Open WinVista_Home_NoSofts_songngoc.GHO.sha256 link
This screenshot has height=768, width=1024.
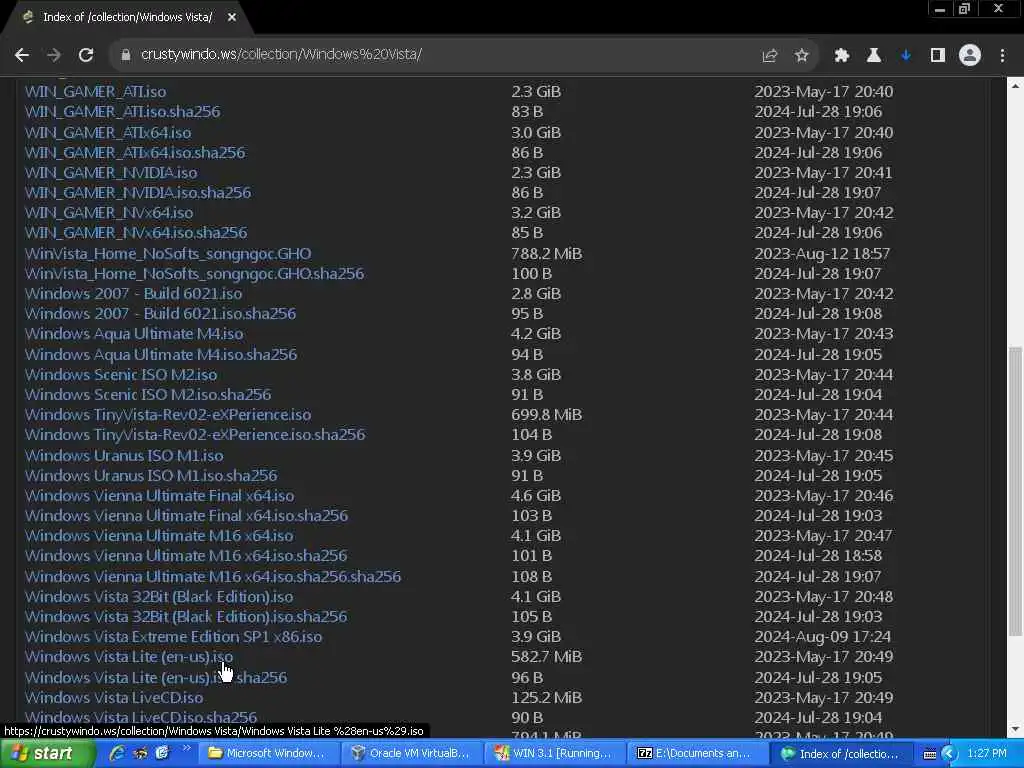point(195,274)
